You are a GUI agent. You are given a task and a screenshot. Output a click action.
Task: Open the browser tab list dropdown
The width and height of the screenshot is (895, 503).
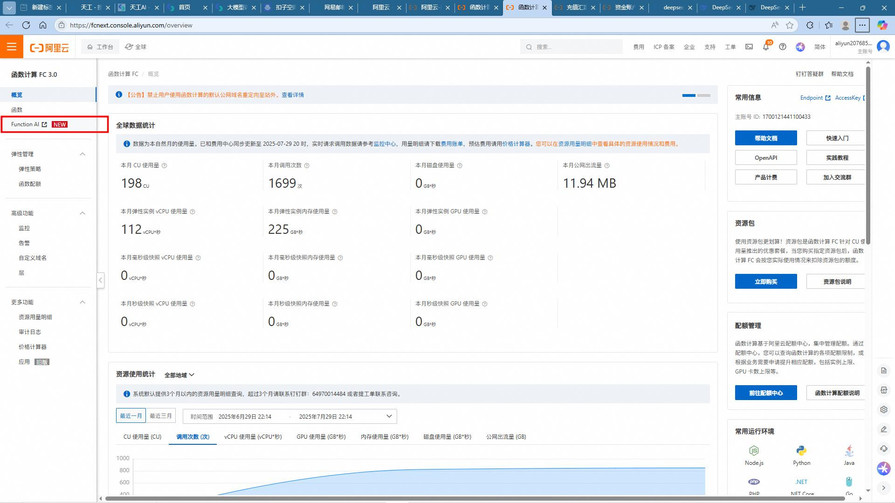click(9, 7)
